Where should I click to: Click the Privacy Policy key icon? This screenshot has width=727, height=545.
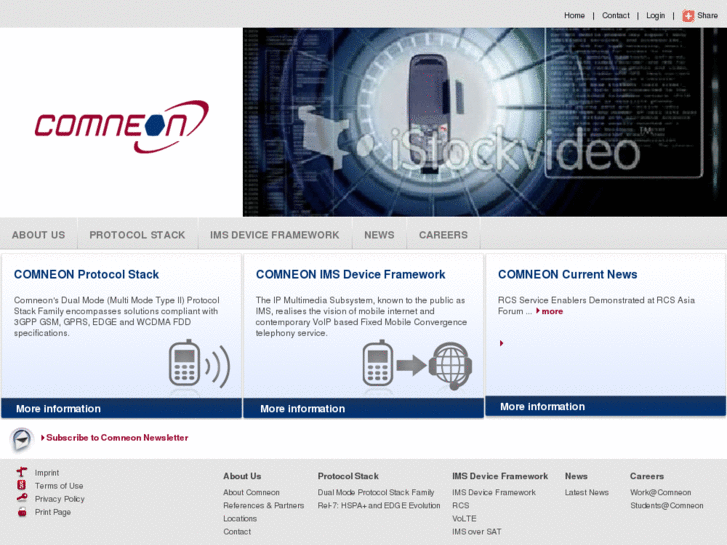(22, 498)
